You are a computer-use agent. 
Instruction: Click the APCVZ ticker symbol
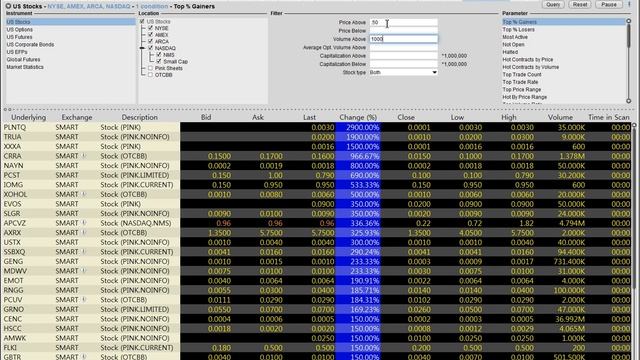coord(15,223)
